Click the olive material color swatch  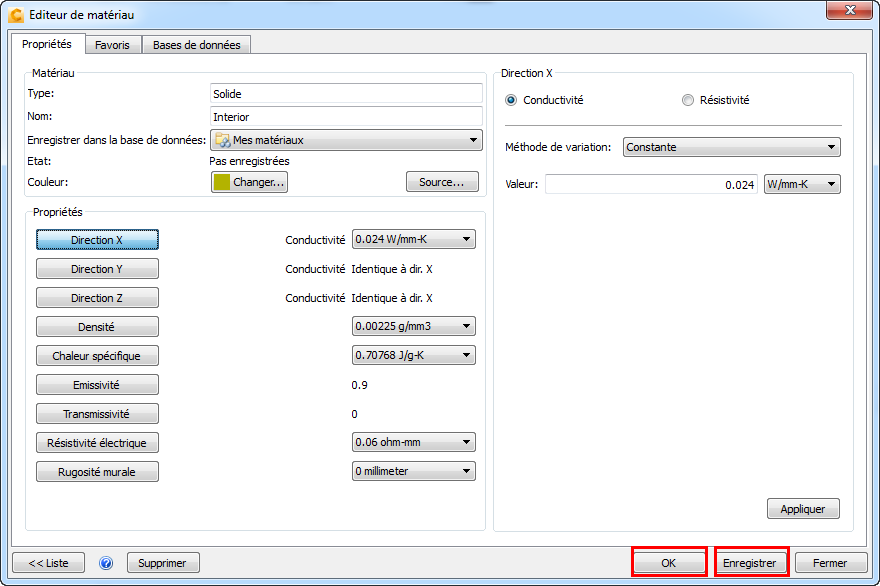point(222,182)
